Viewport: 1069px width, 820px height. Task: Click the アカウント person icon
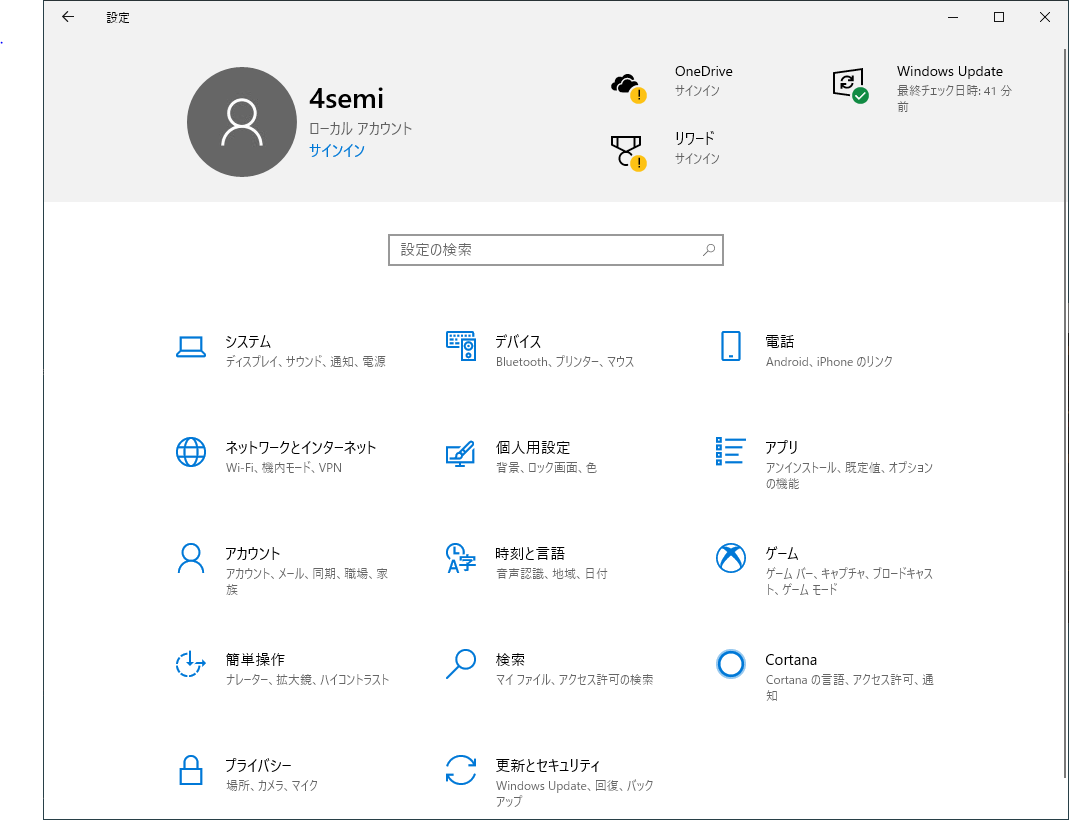tap(190, 558)
